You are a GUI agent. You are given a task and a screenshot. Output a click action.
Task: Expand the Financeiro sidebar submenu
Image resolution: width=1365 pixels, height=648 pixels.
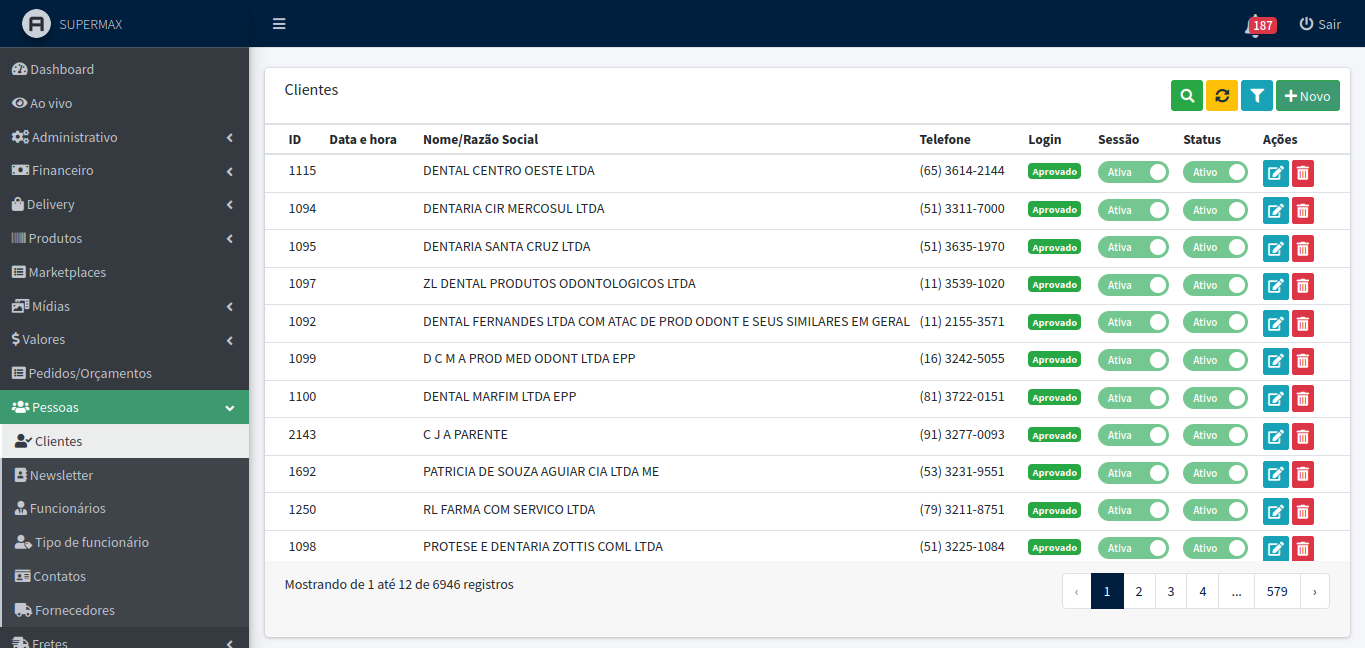pos(124,171)
